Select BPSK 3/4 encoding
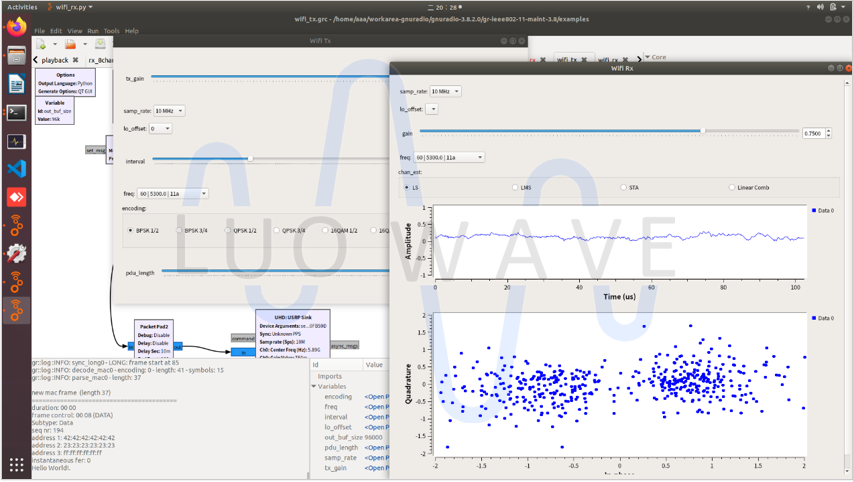 point(180,231)
